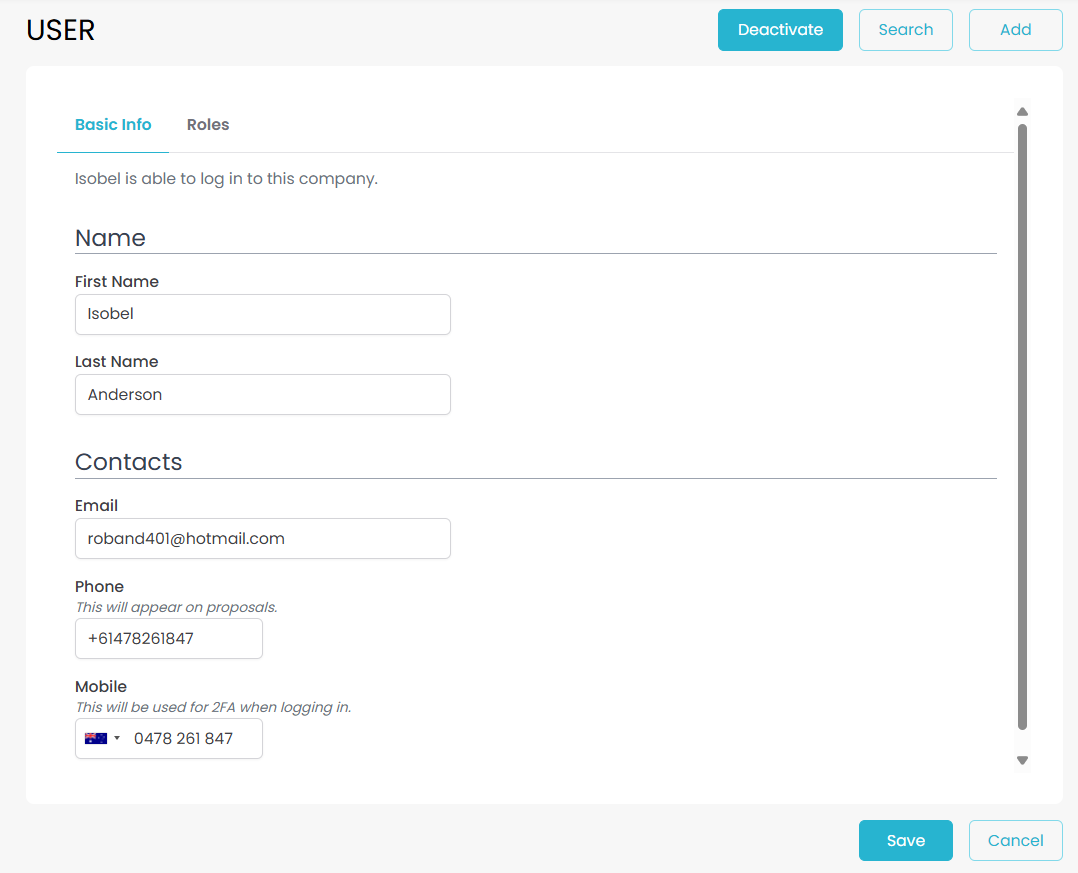This screenshot has height=873, width=1078.
Task: Click the Australian flag icon in Mobile field
Action: point(95,739)
